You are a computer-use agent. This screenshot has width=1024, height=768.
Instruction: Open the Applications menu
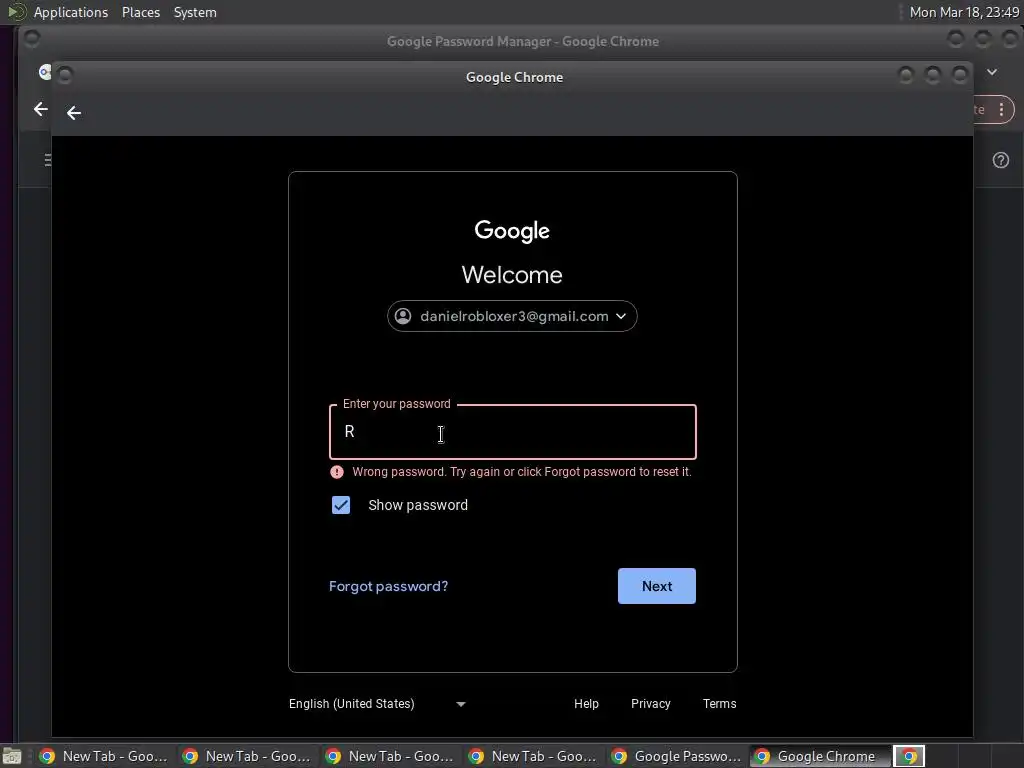[x=71, y=12]
